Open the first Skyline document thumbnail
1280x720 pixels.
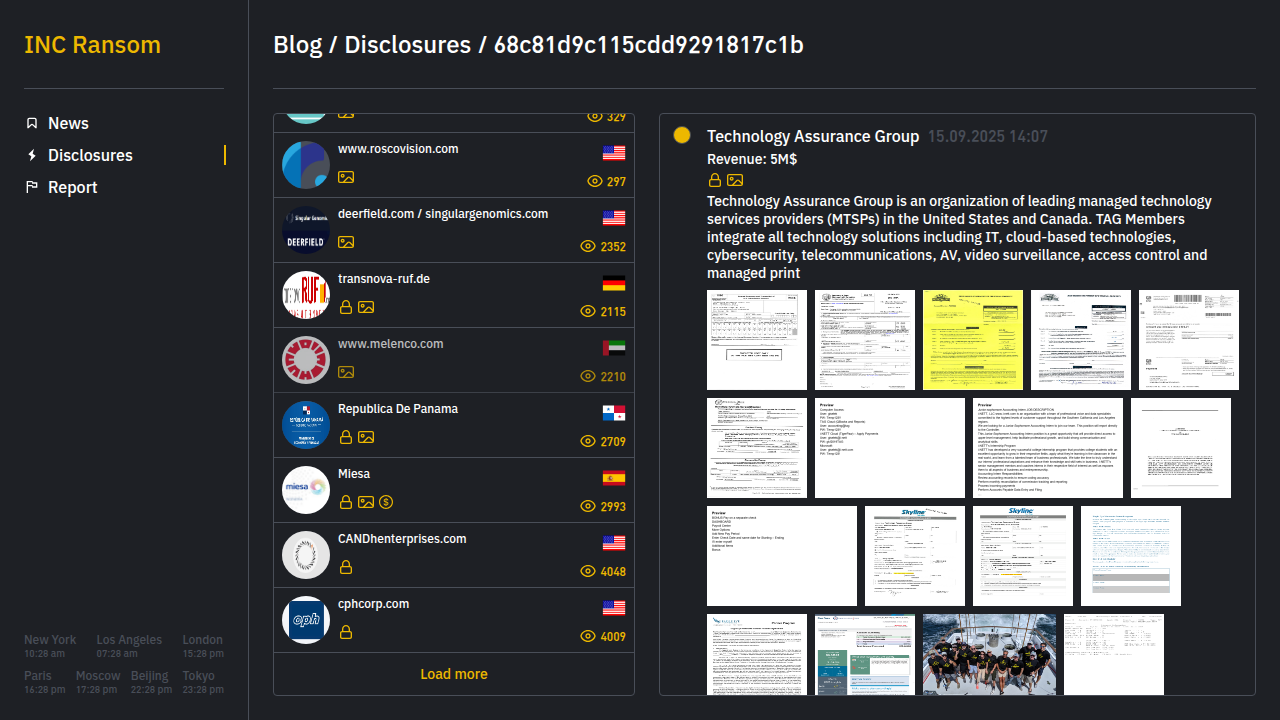click(x=915, y=556)
